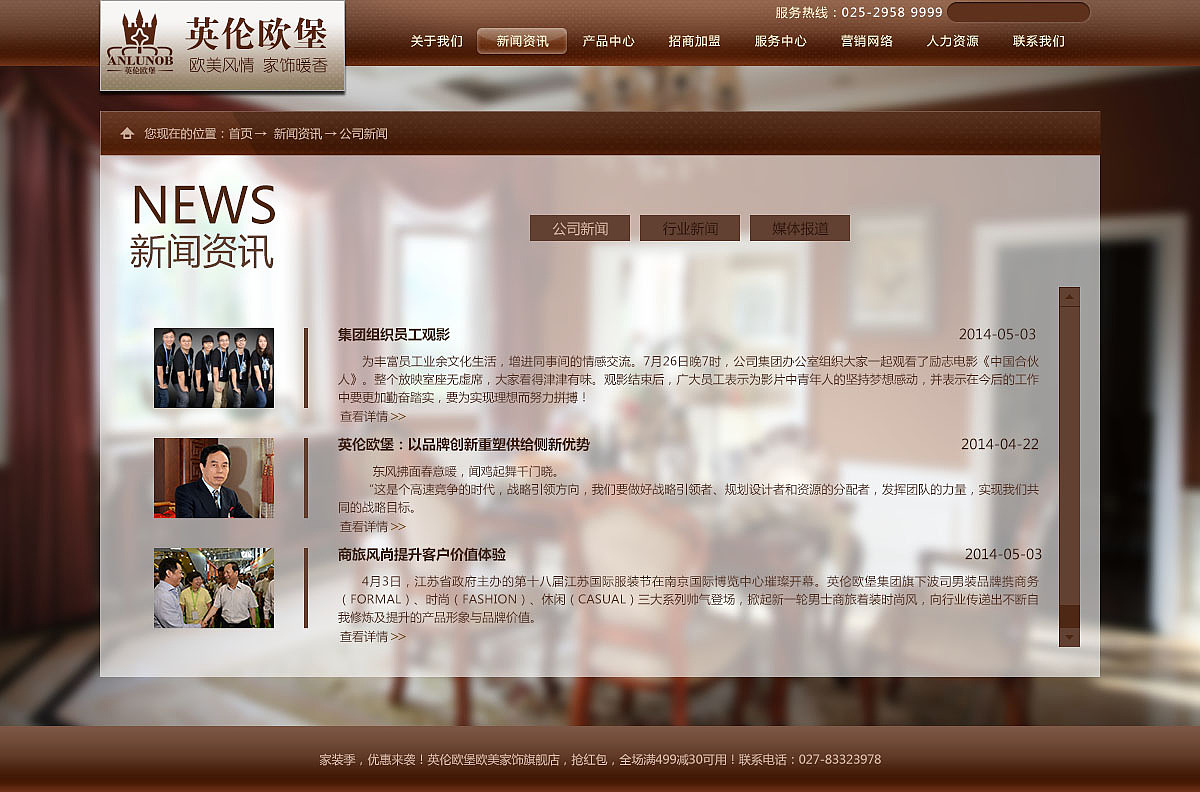The image size is (1200, 792).
Task: Click the NEWS 新闻资讯 heading
Action: pyautogui.click(x=203, y=226)
